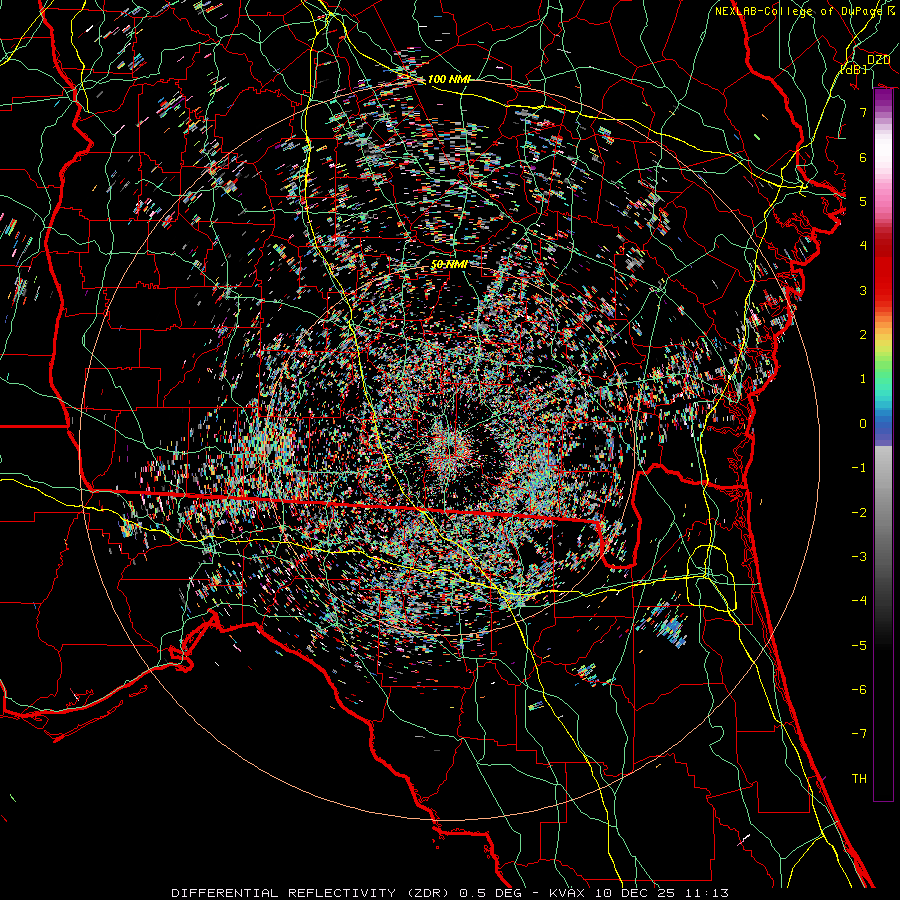This screenshot has height=900, width=900.
Task: Click the -1 value on the scale
Action: tap(859, 468)
